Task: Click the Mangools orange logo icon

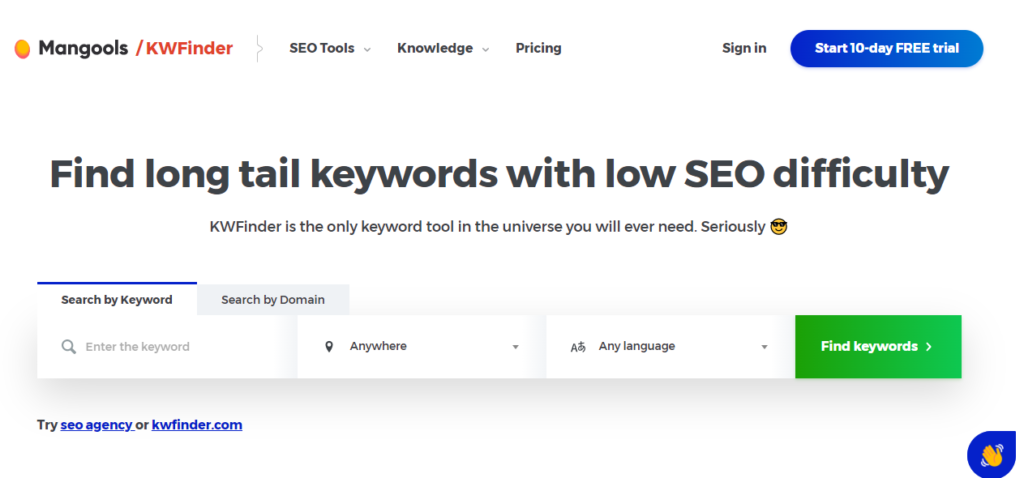Action: (22, 48)
